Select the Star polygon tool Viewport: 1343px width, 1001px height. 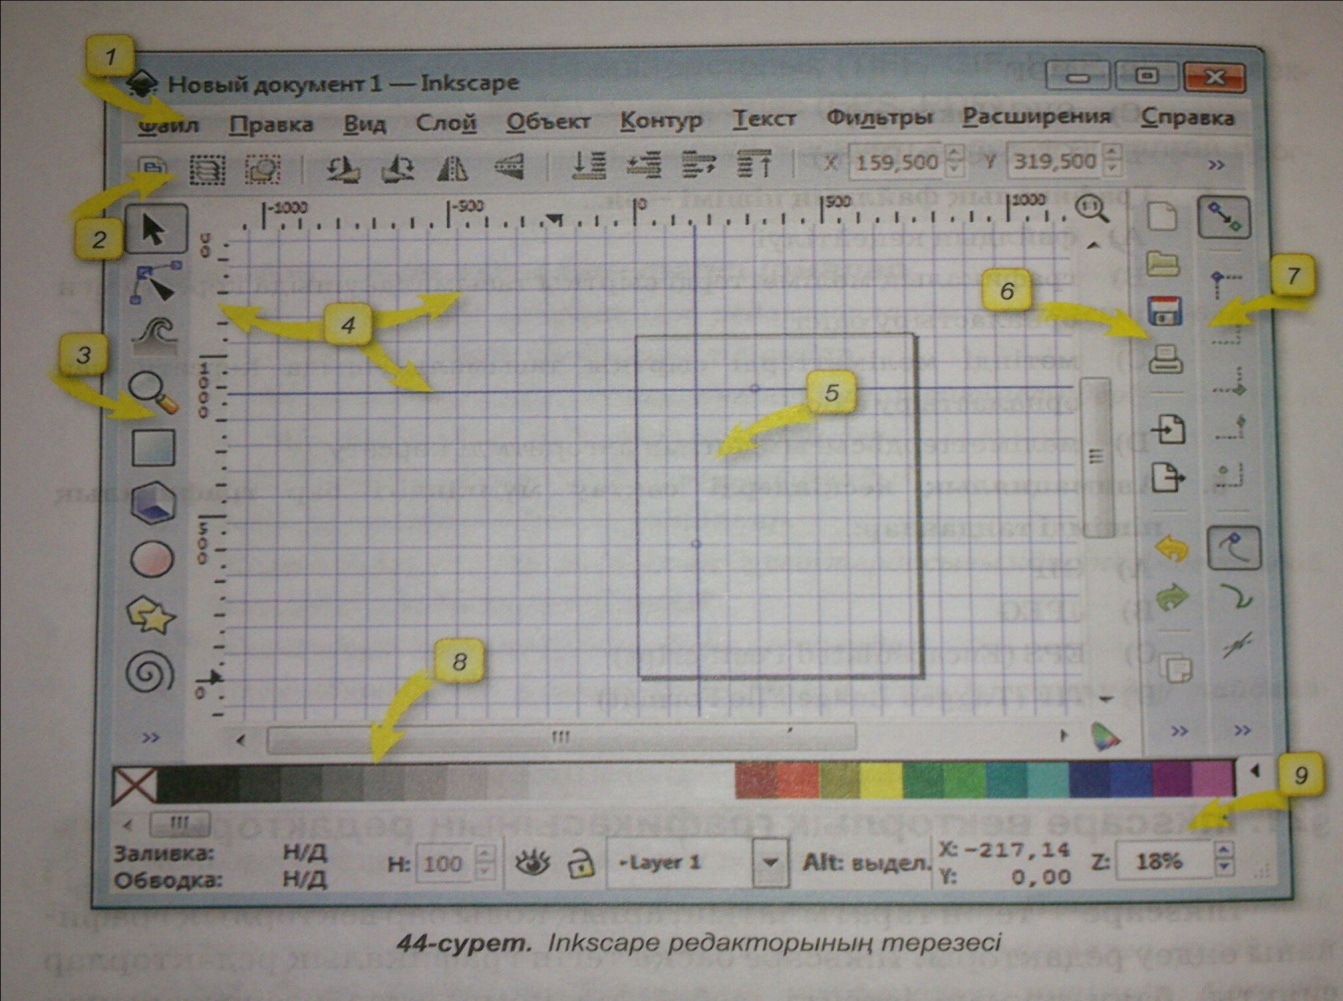point(151,615)
